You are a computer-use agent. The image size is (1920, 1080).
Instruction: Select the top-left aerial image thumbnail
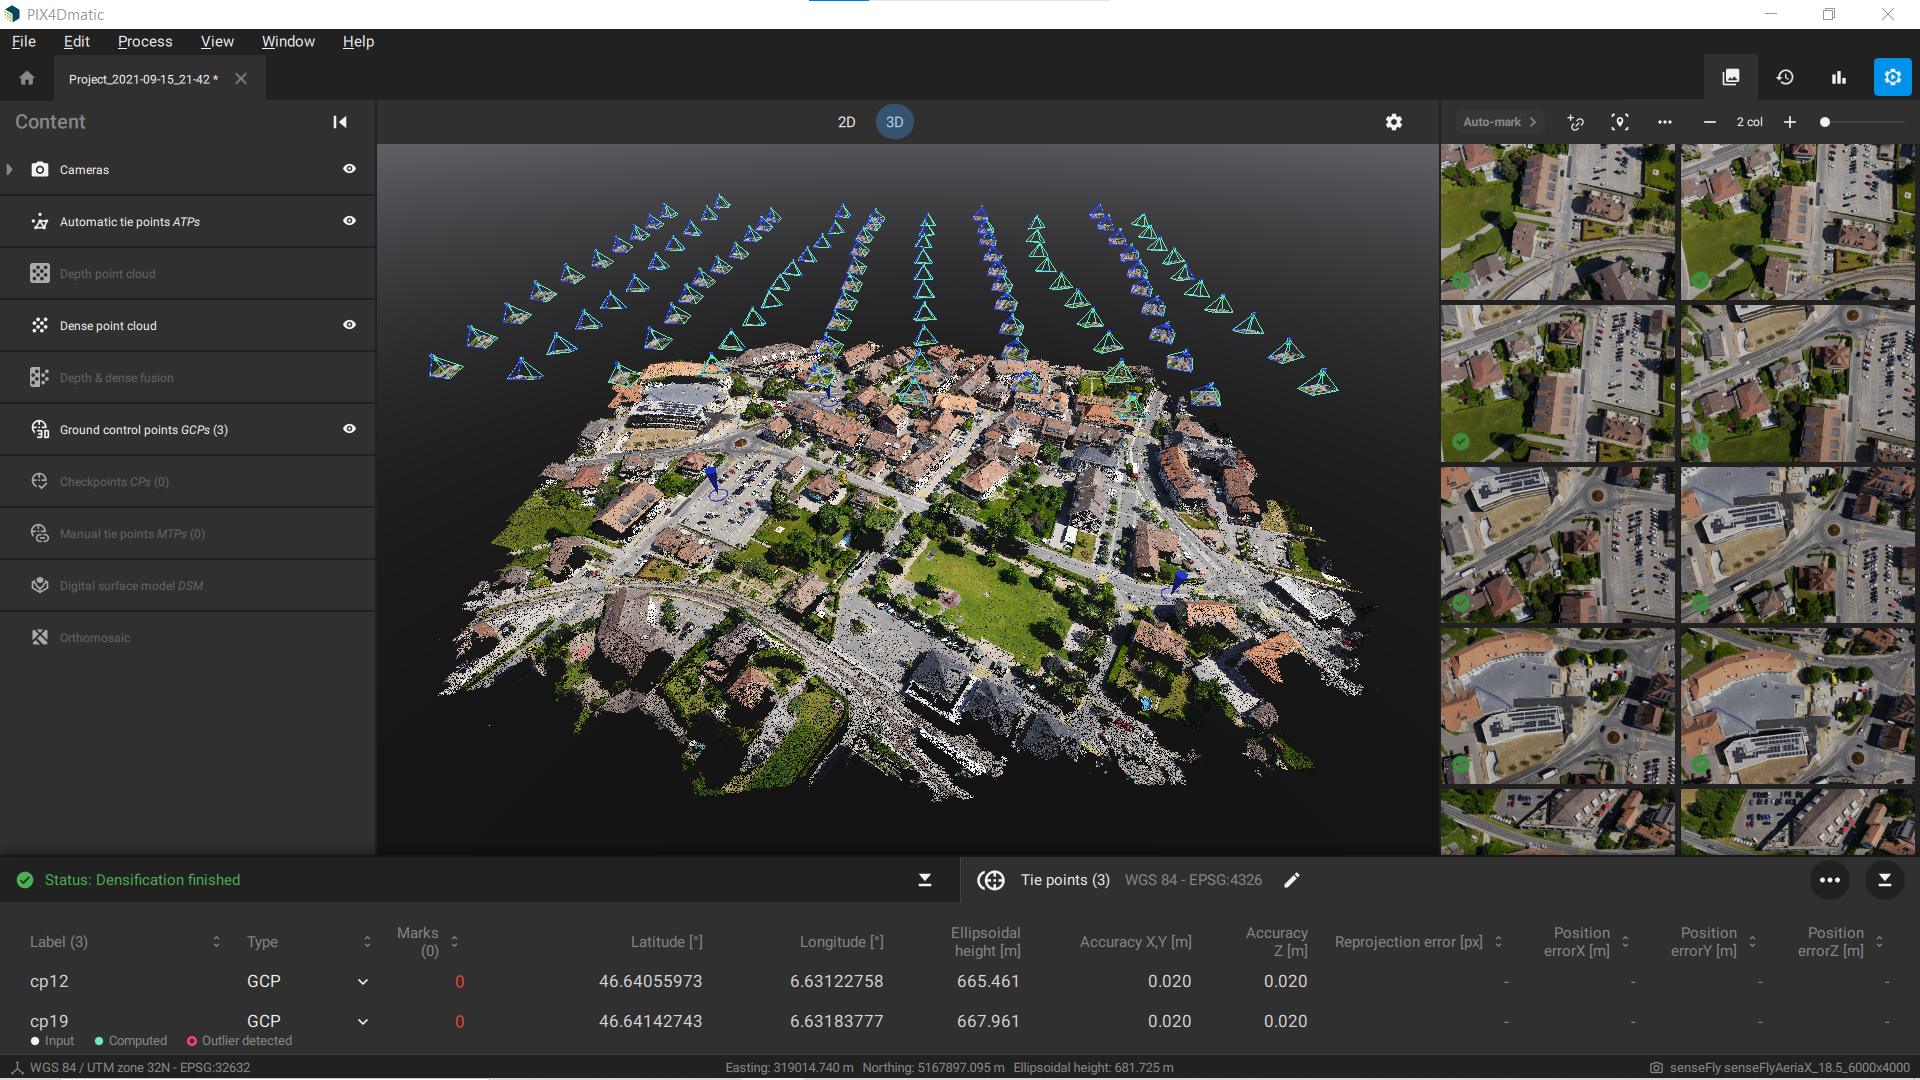(1557, 221)
